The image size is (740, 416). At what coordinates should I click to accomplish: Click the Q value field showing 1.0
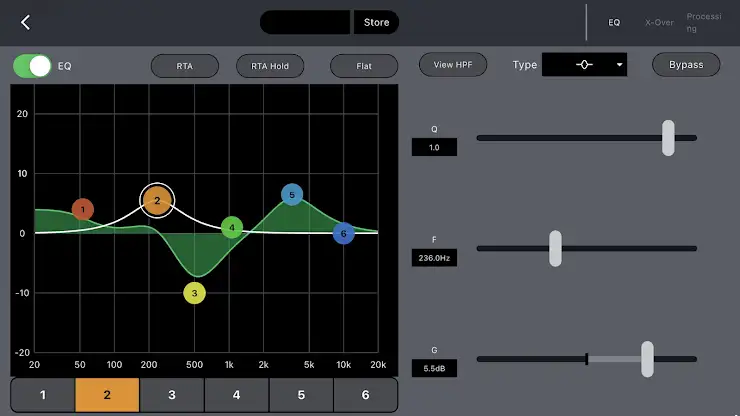point(434,147)
